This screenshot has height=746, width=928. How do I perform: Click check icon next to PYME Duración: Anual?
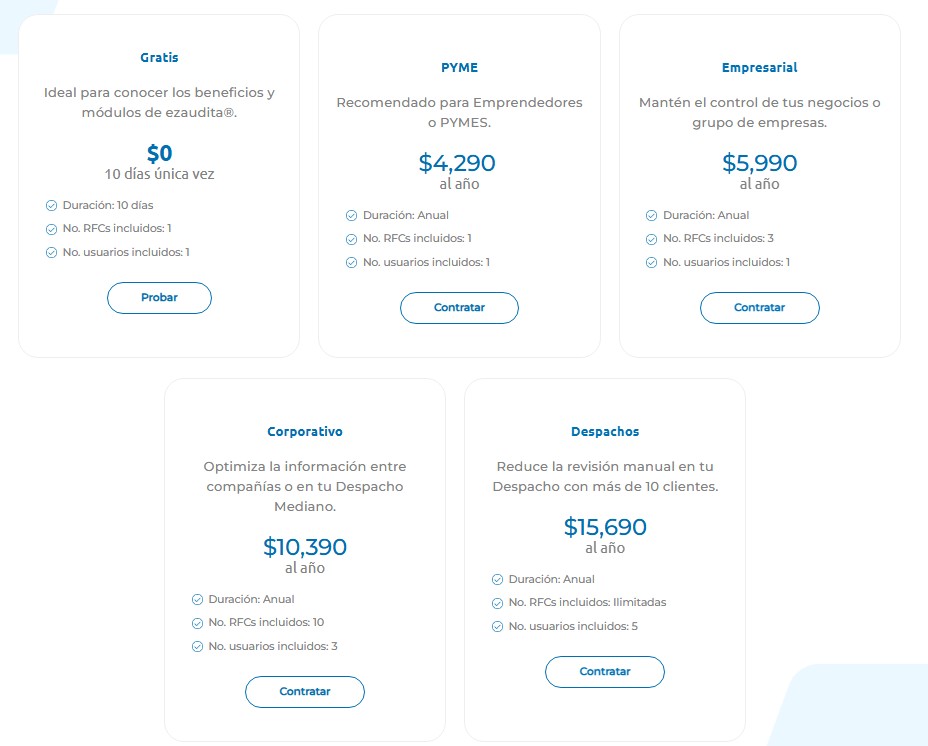(352, 216)
